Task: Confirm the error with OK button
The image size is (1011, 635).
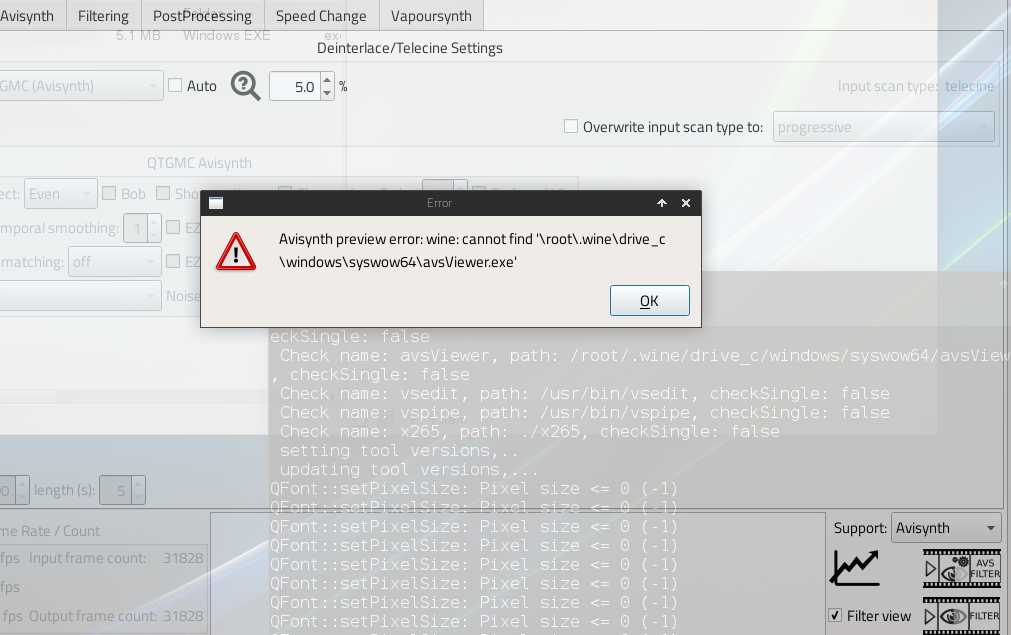Action: (x=649, y=300)
